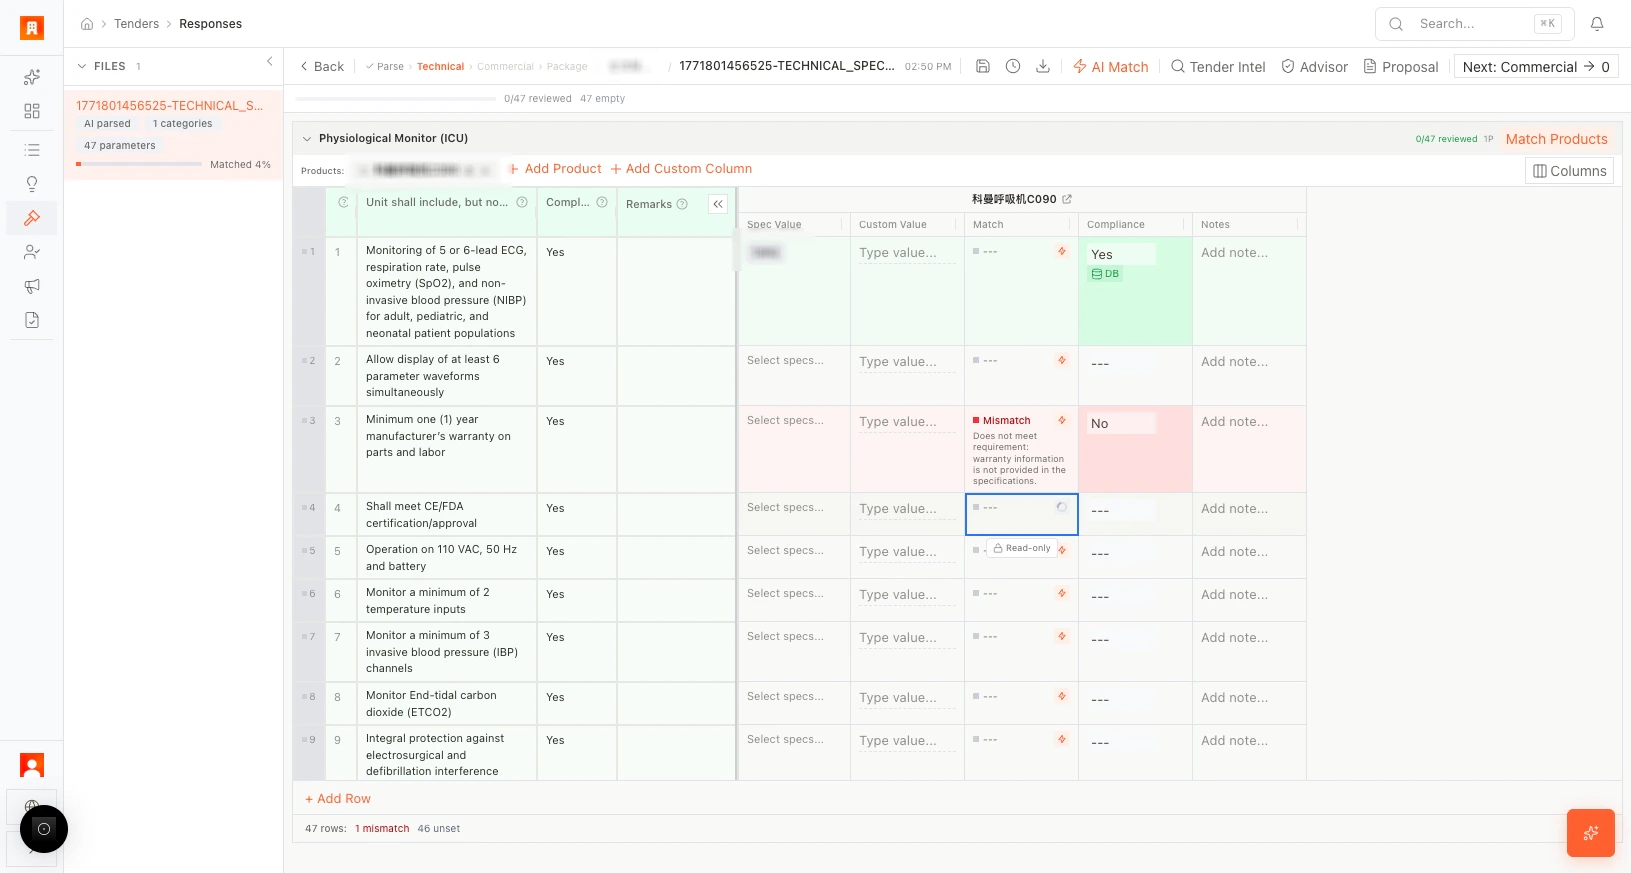Screen dimensions: 1631x873
Task: Click Custom Value input for row 1
Action: pyautogui.click(x=907, y=253)
